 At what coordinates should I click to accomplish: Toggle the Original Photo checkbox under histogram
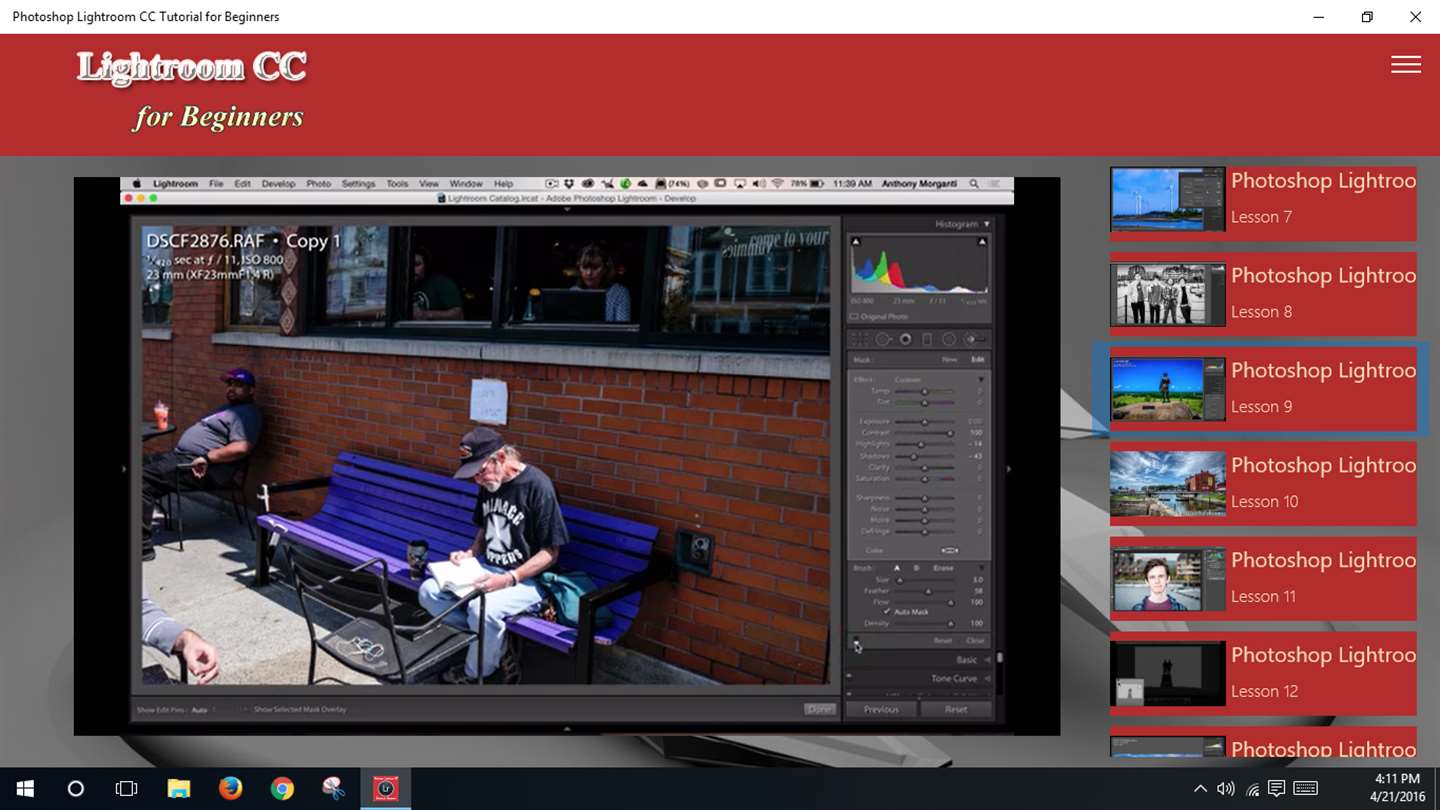pos(854,317)
